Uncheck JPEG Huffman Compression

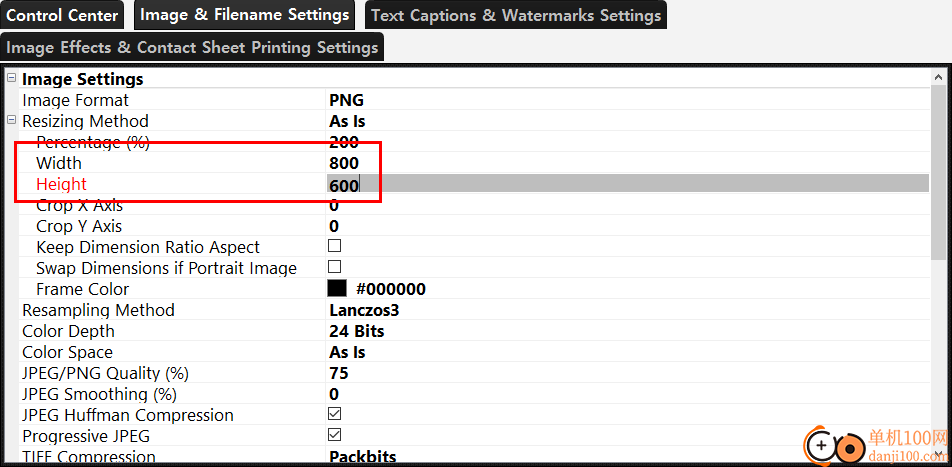click(x=335, y=414)
